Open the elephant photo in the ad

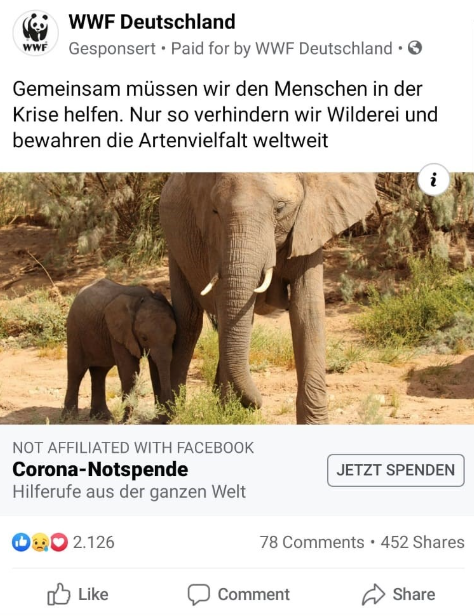tap(237, 298)
